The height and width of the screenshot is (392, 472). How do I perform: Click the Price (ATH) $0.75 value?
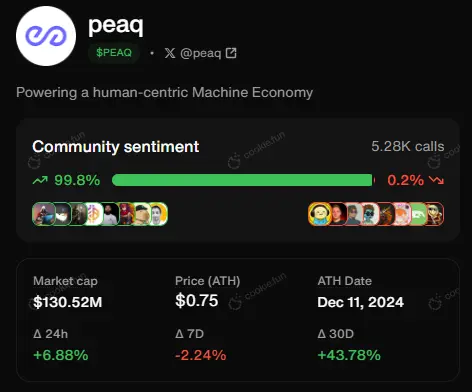click(197, 300)
